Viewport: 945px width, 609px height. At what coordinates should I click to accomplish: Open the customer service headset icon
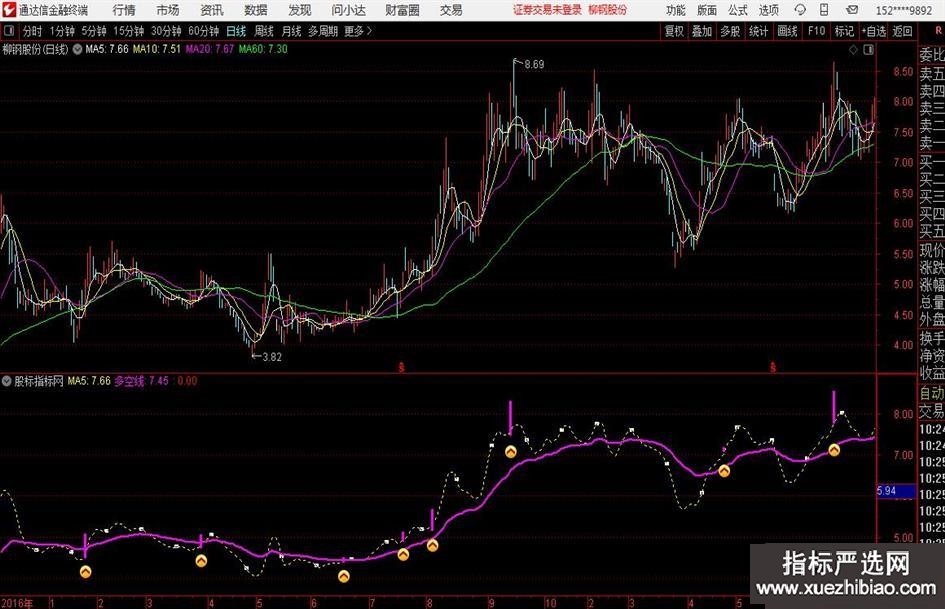pyautogui.click(x=800, y=10)
